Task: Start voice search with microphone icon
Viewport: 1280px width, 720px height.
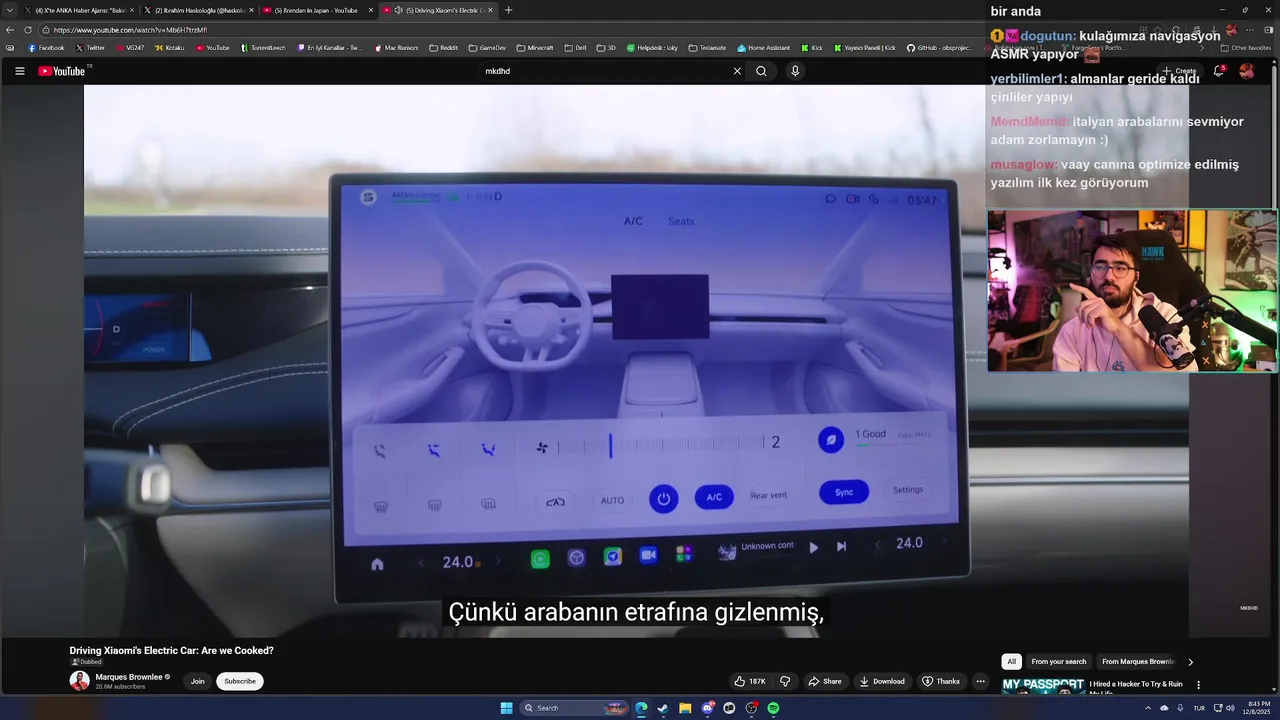Action: pos(795,71)
